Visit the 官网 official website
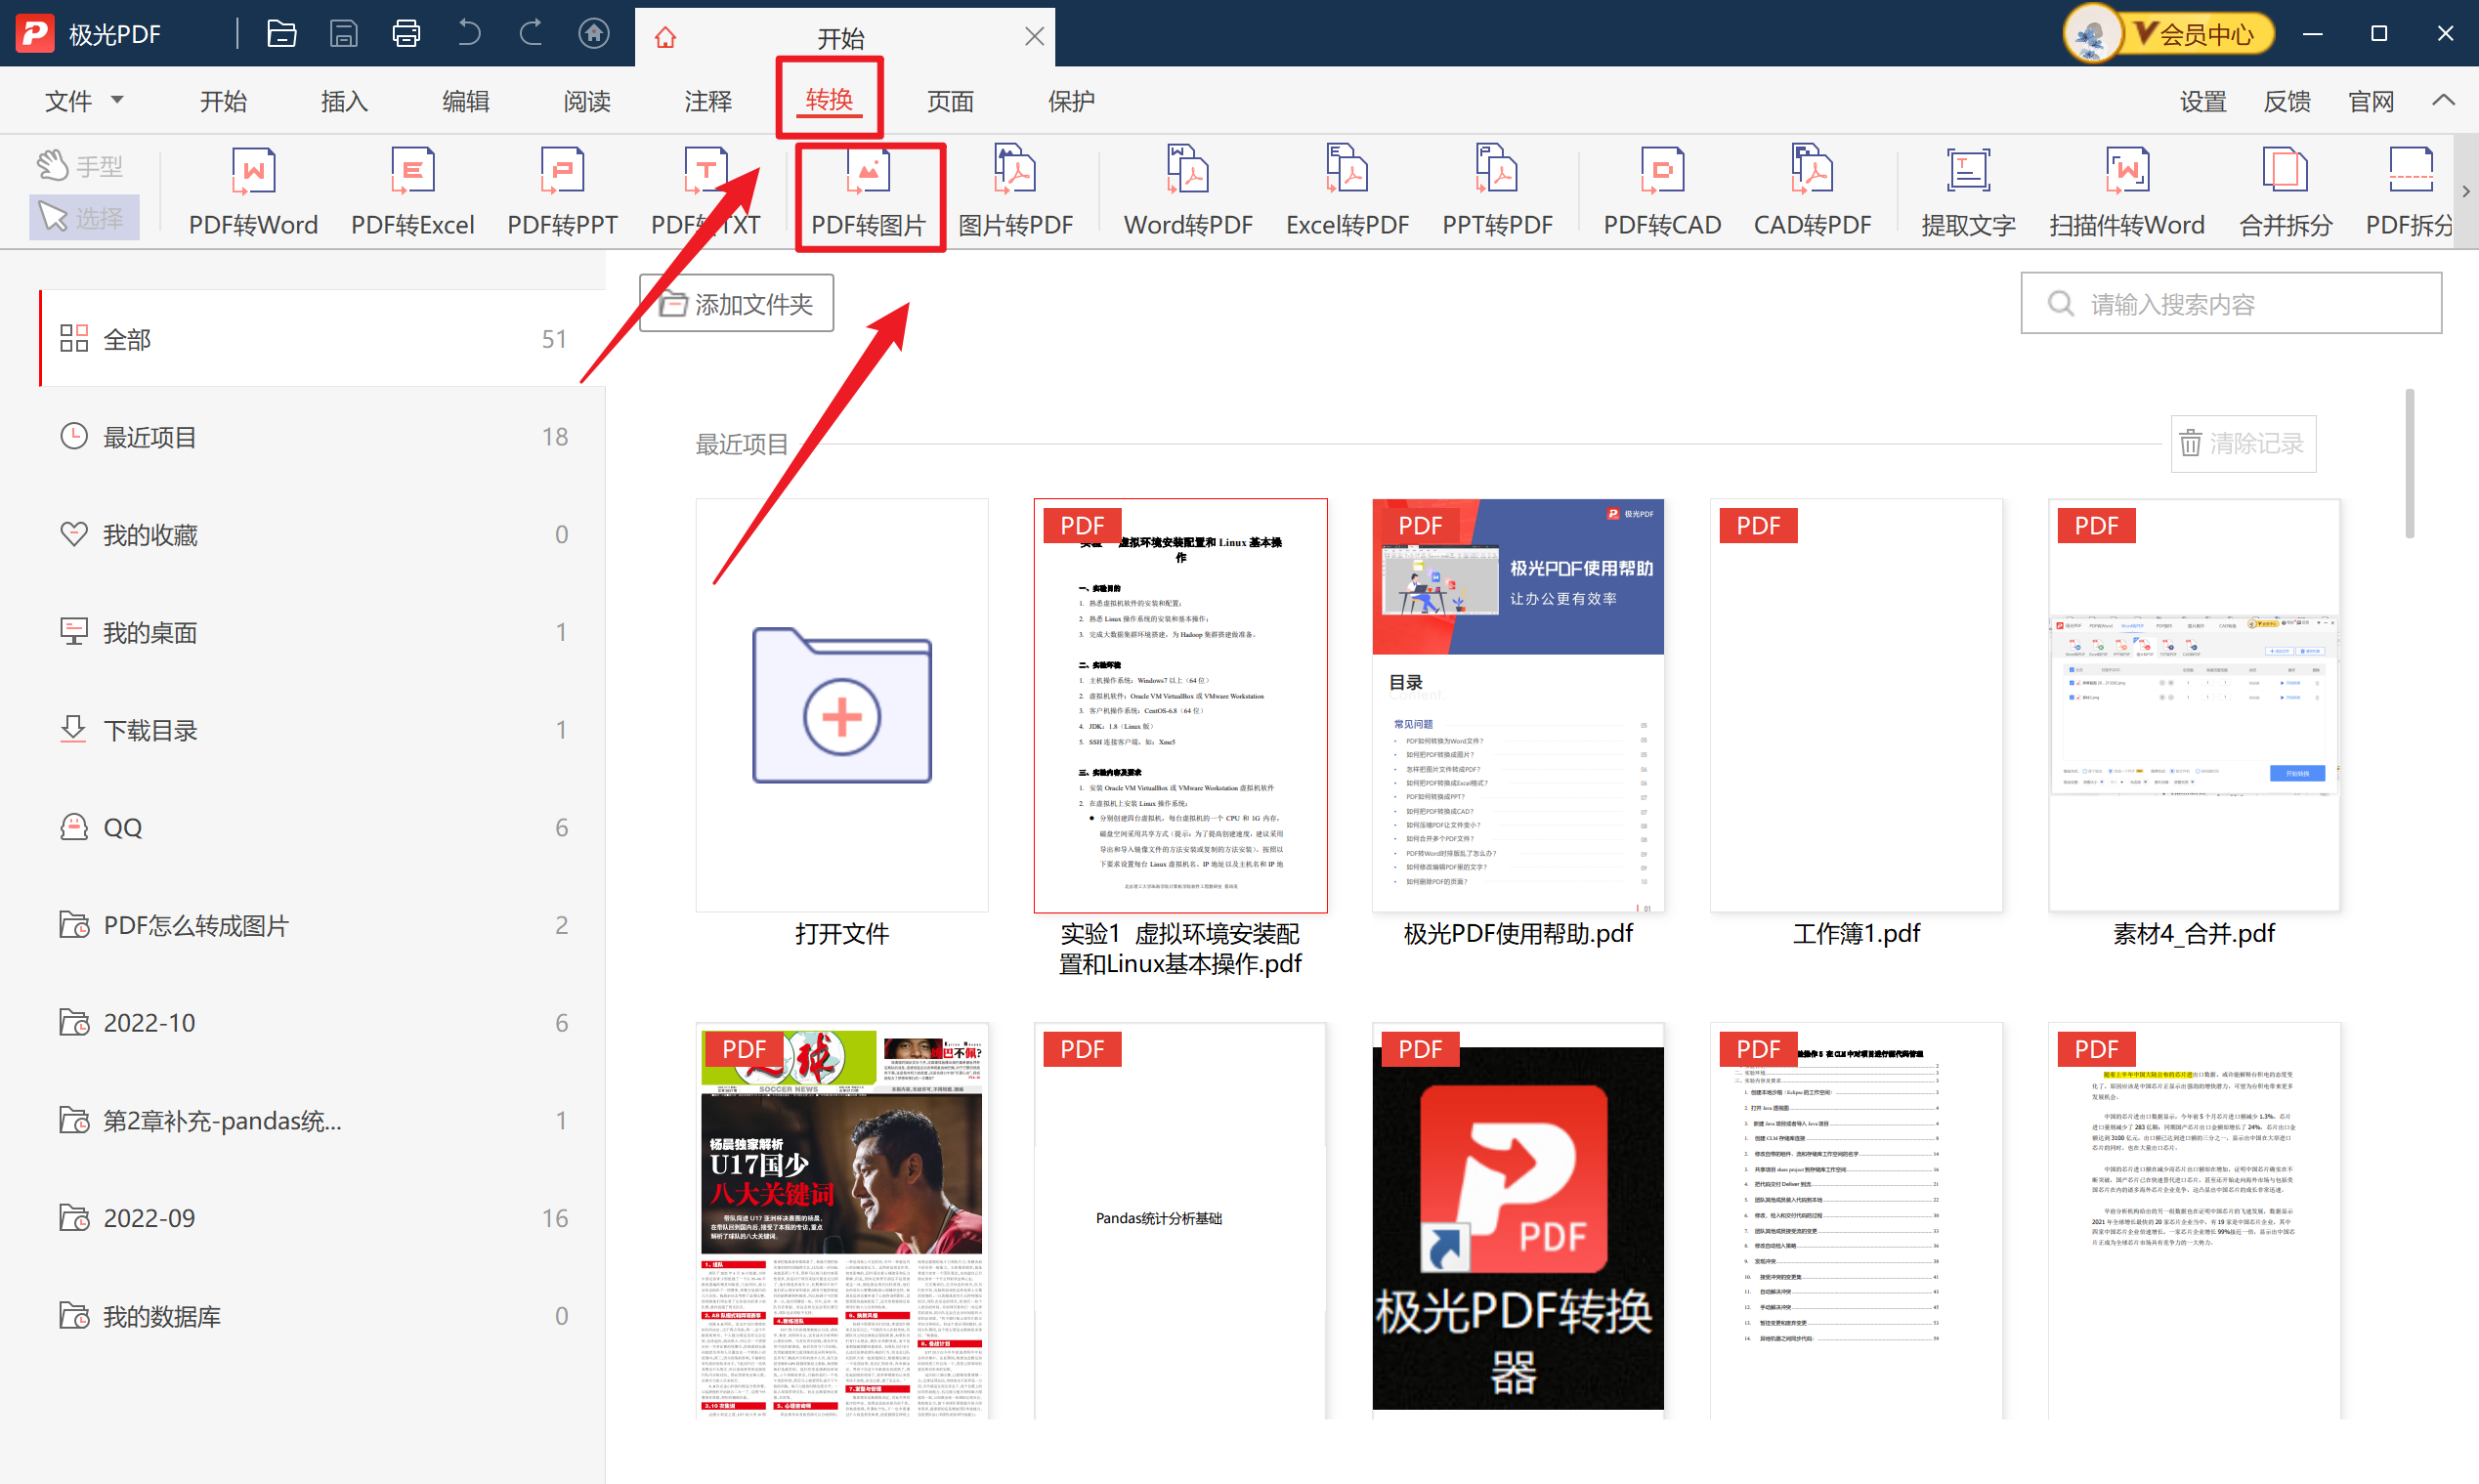This screenshot has width=2479, height=1484. [2371, 101]
